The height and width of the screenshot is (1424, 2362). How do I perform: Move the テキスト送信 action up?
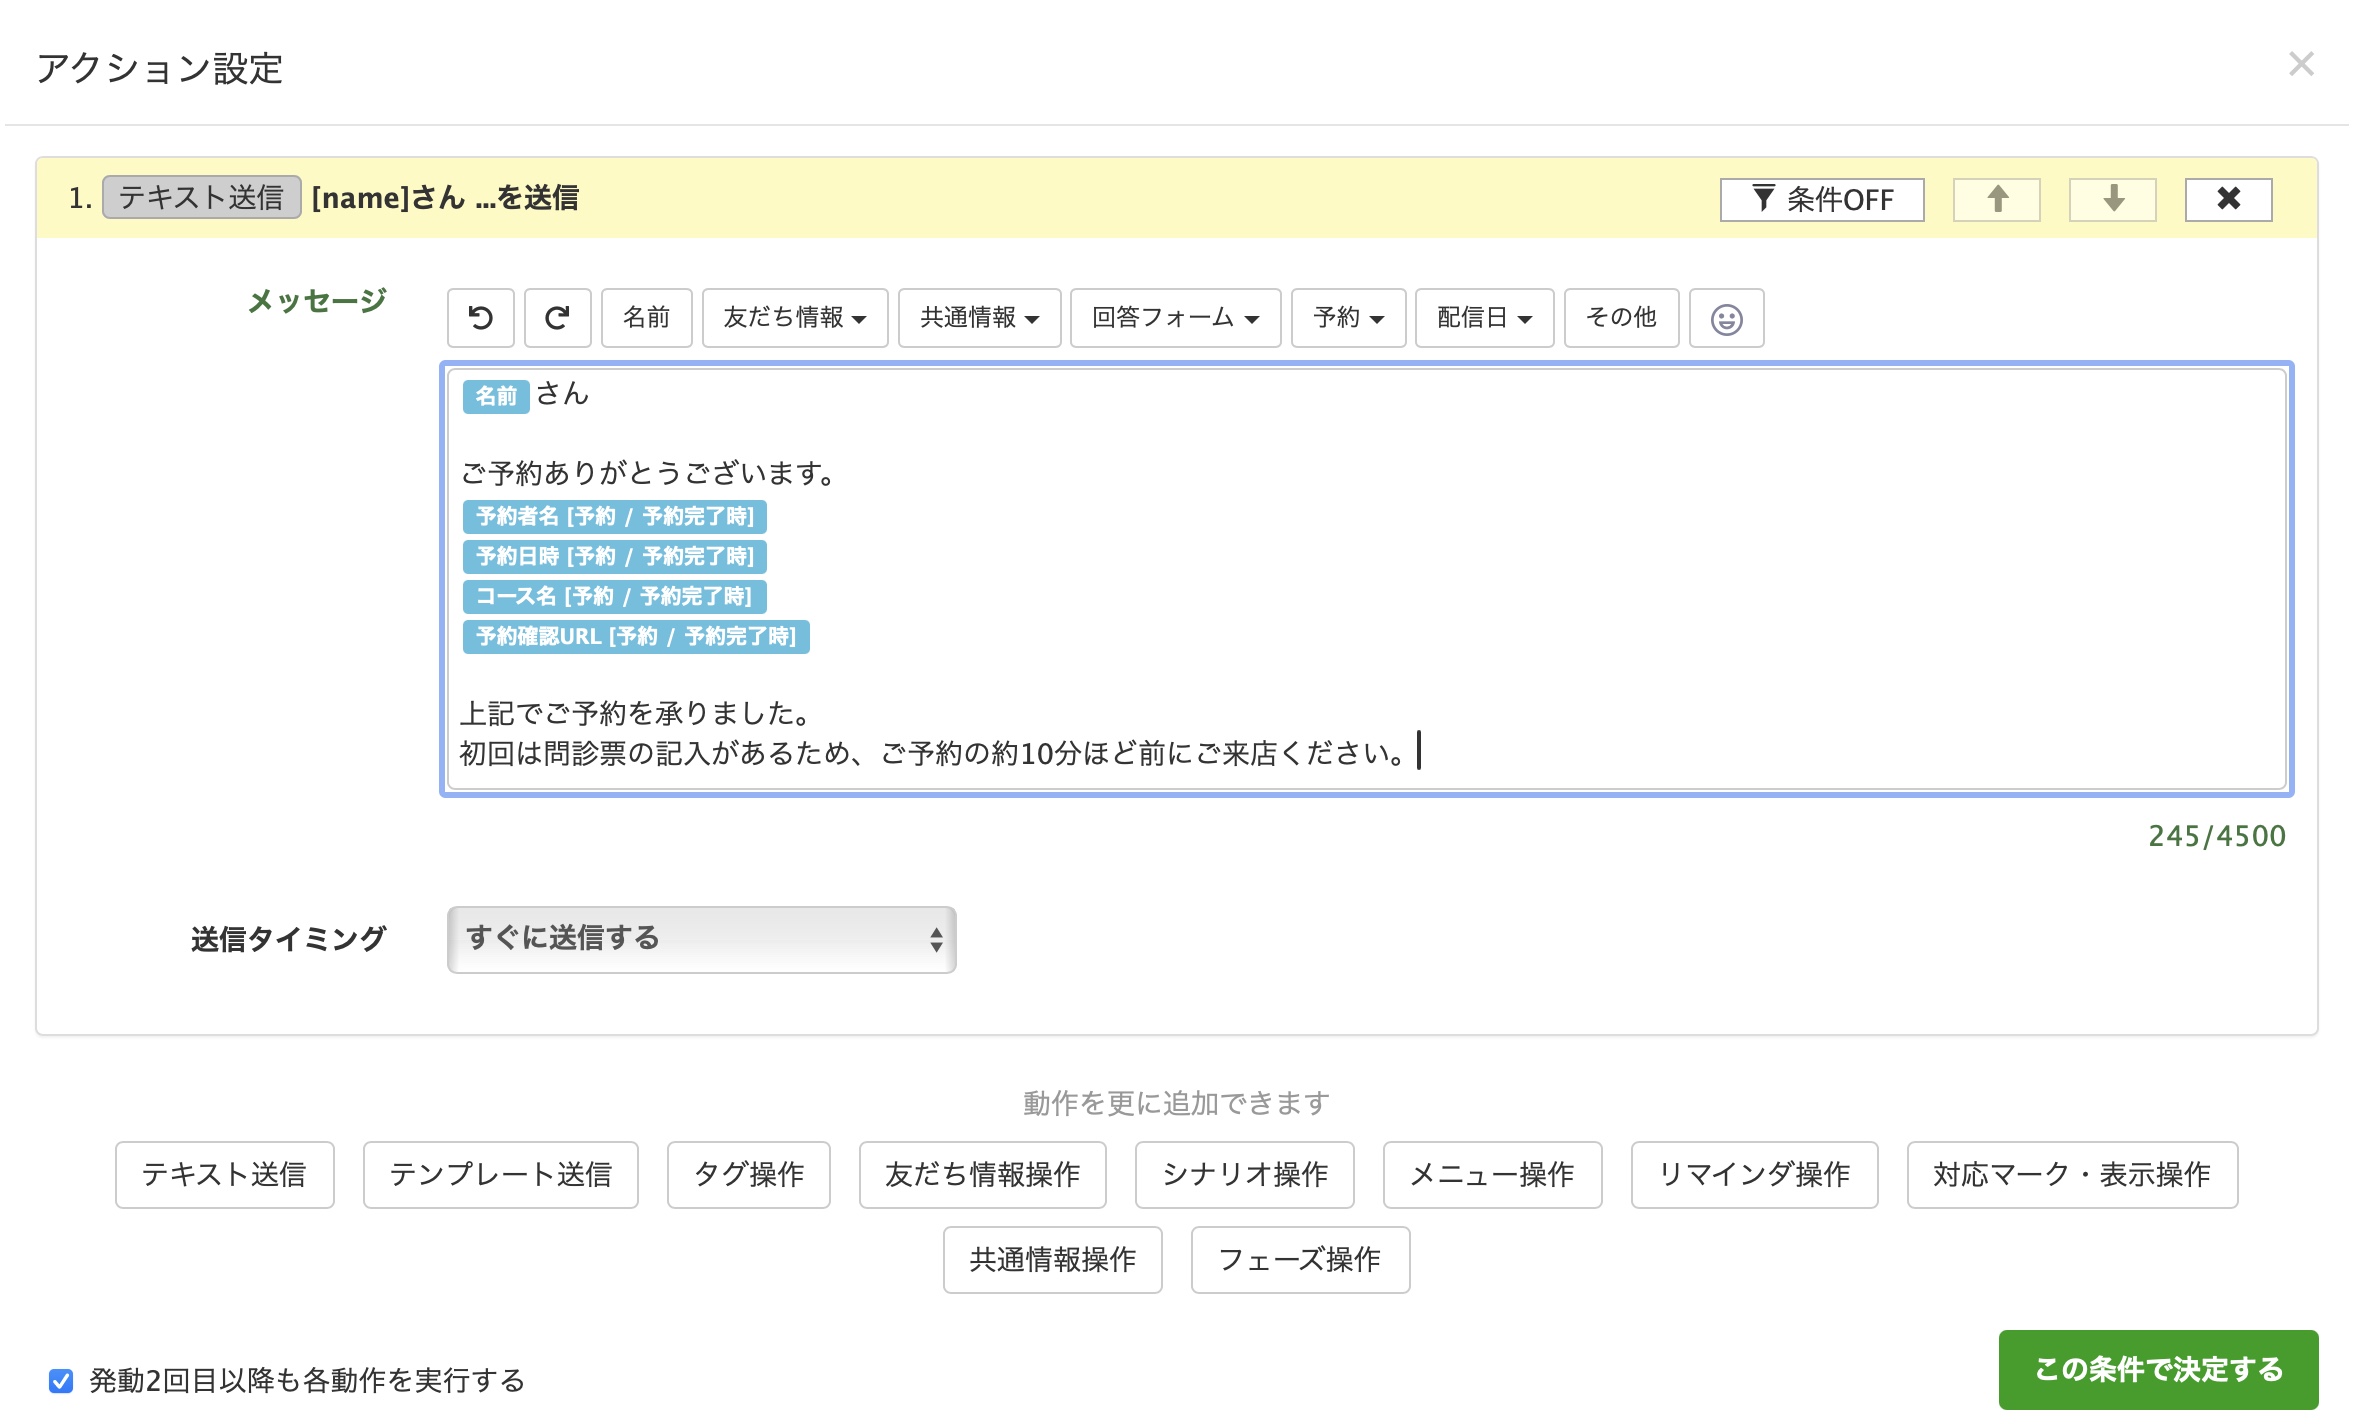1996,199
